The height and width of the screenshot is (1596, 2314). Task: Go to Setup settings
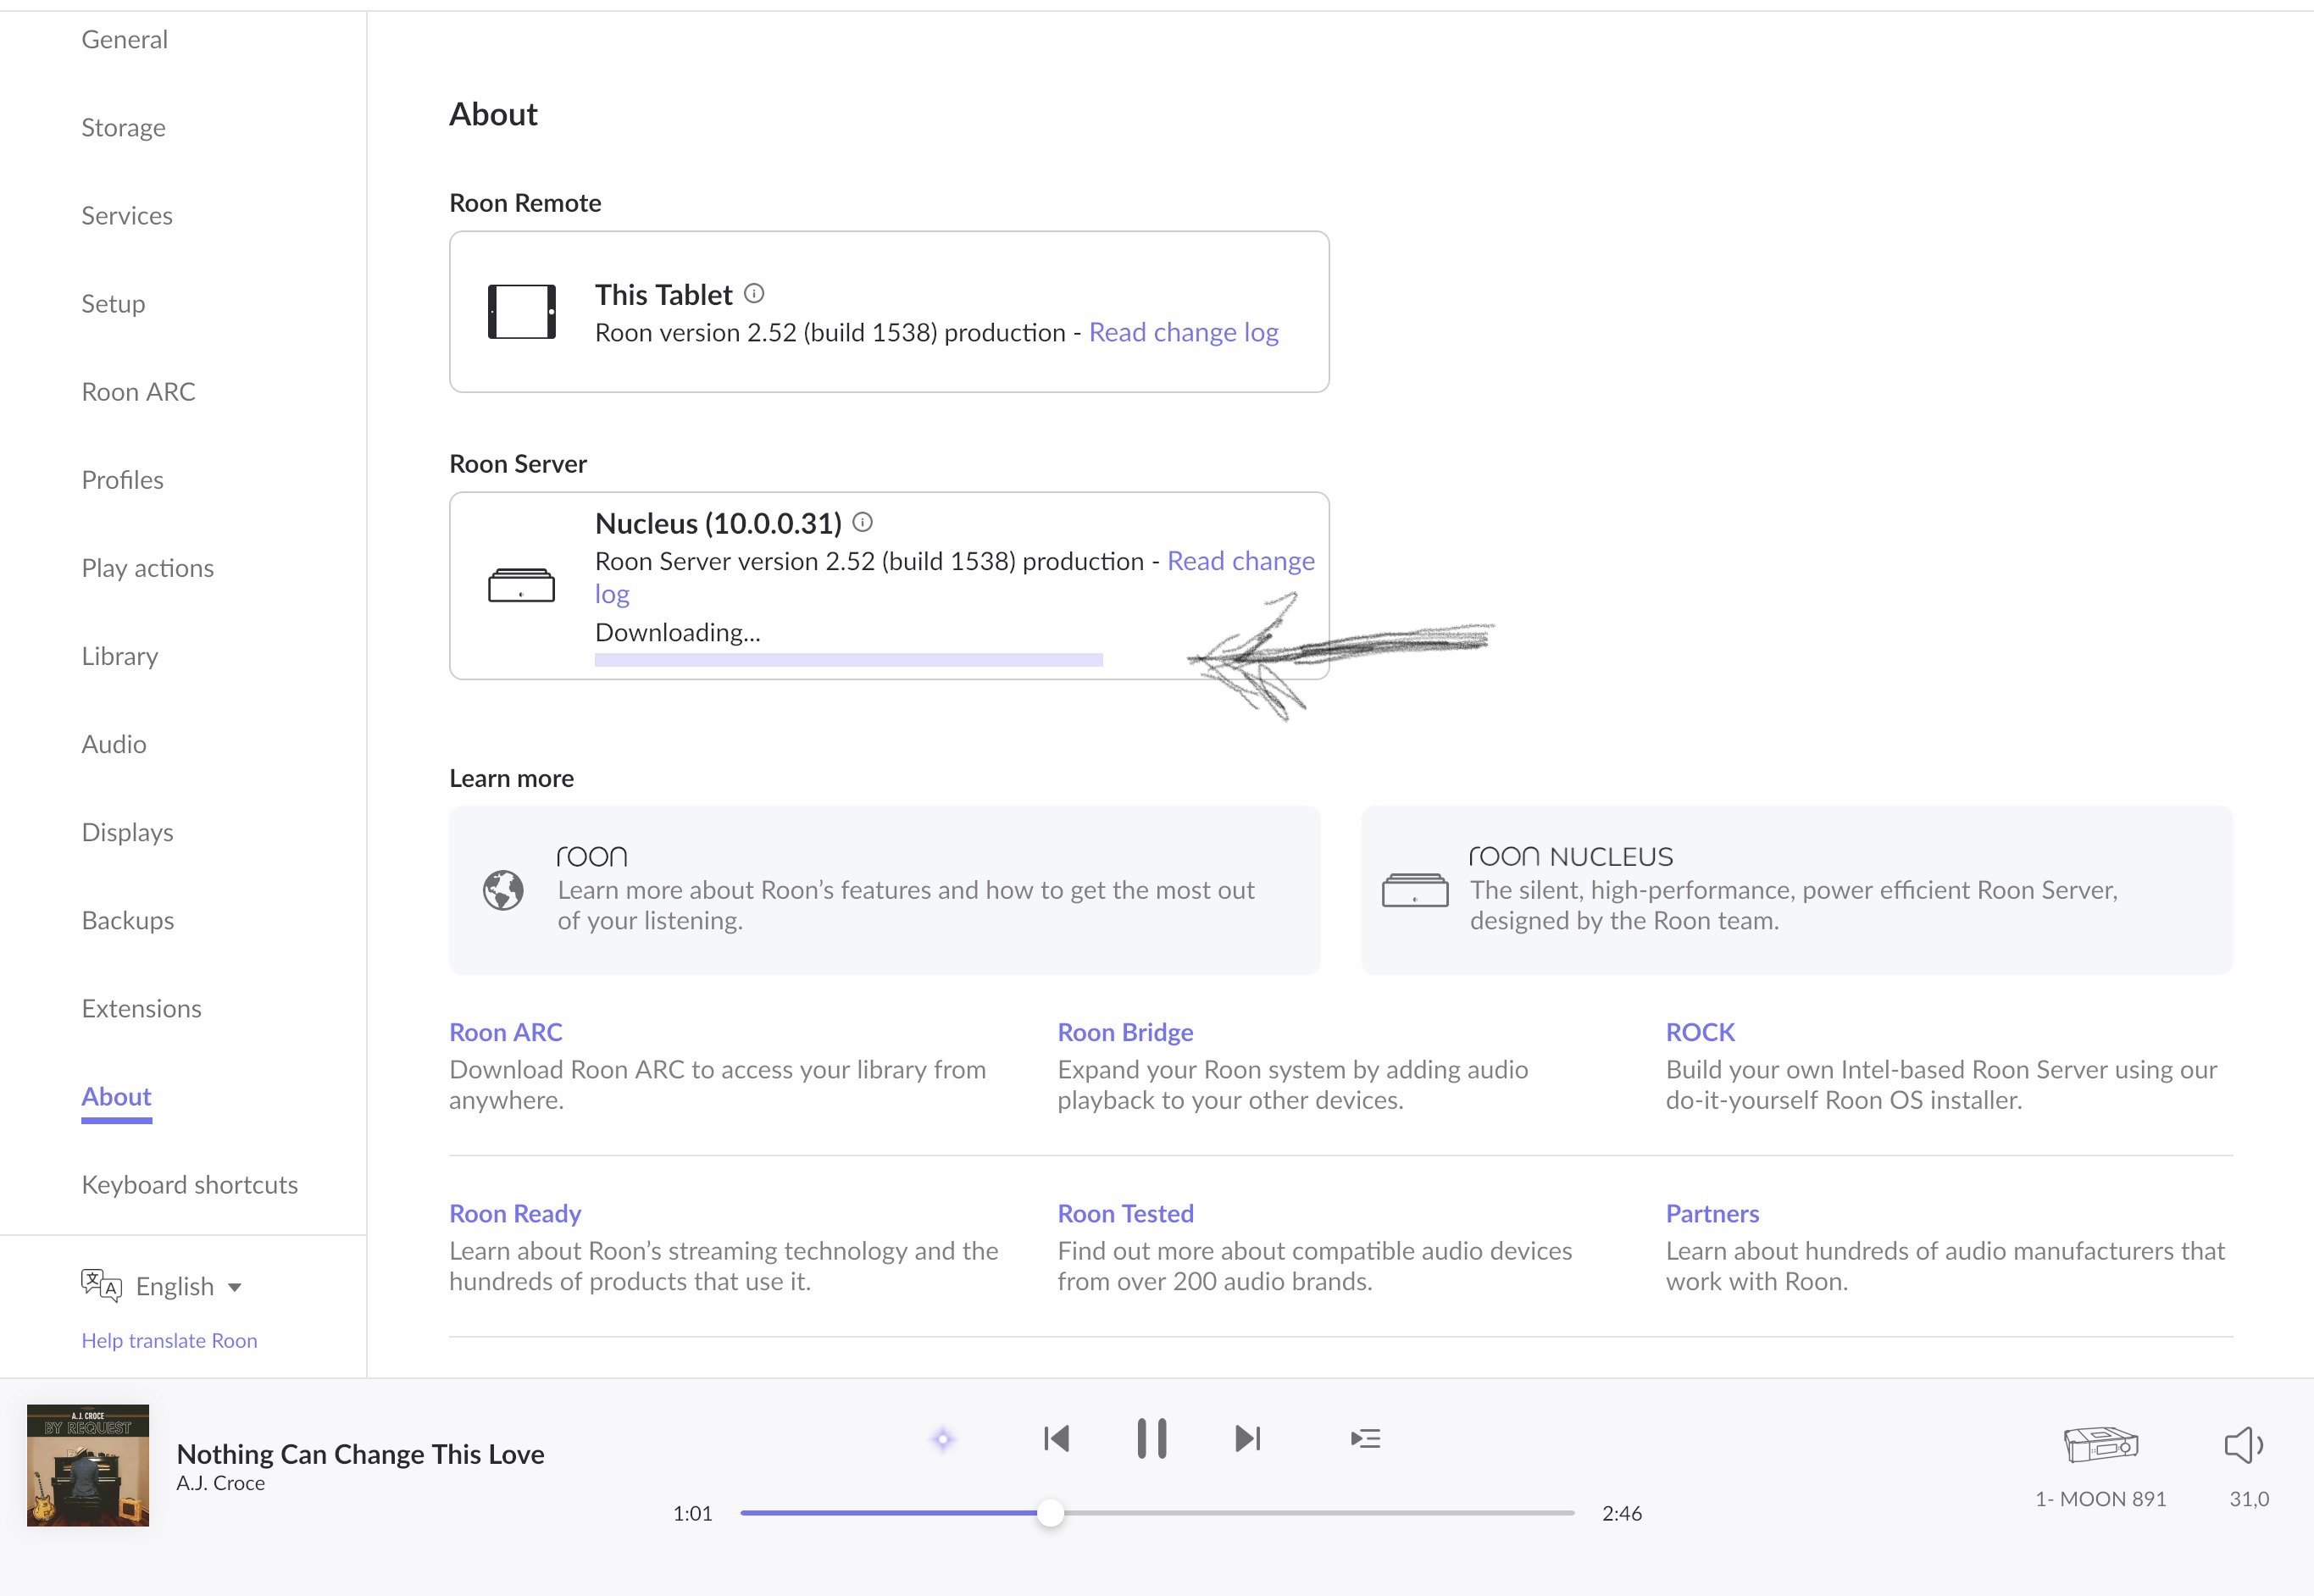[x=113, y=304]
